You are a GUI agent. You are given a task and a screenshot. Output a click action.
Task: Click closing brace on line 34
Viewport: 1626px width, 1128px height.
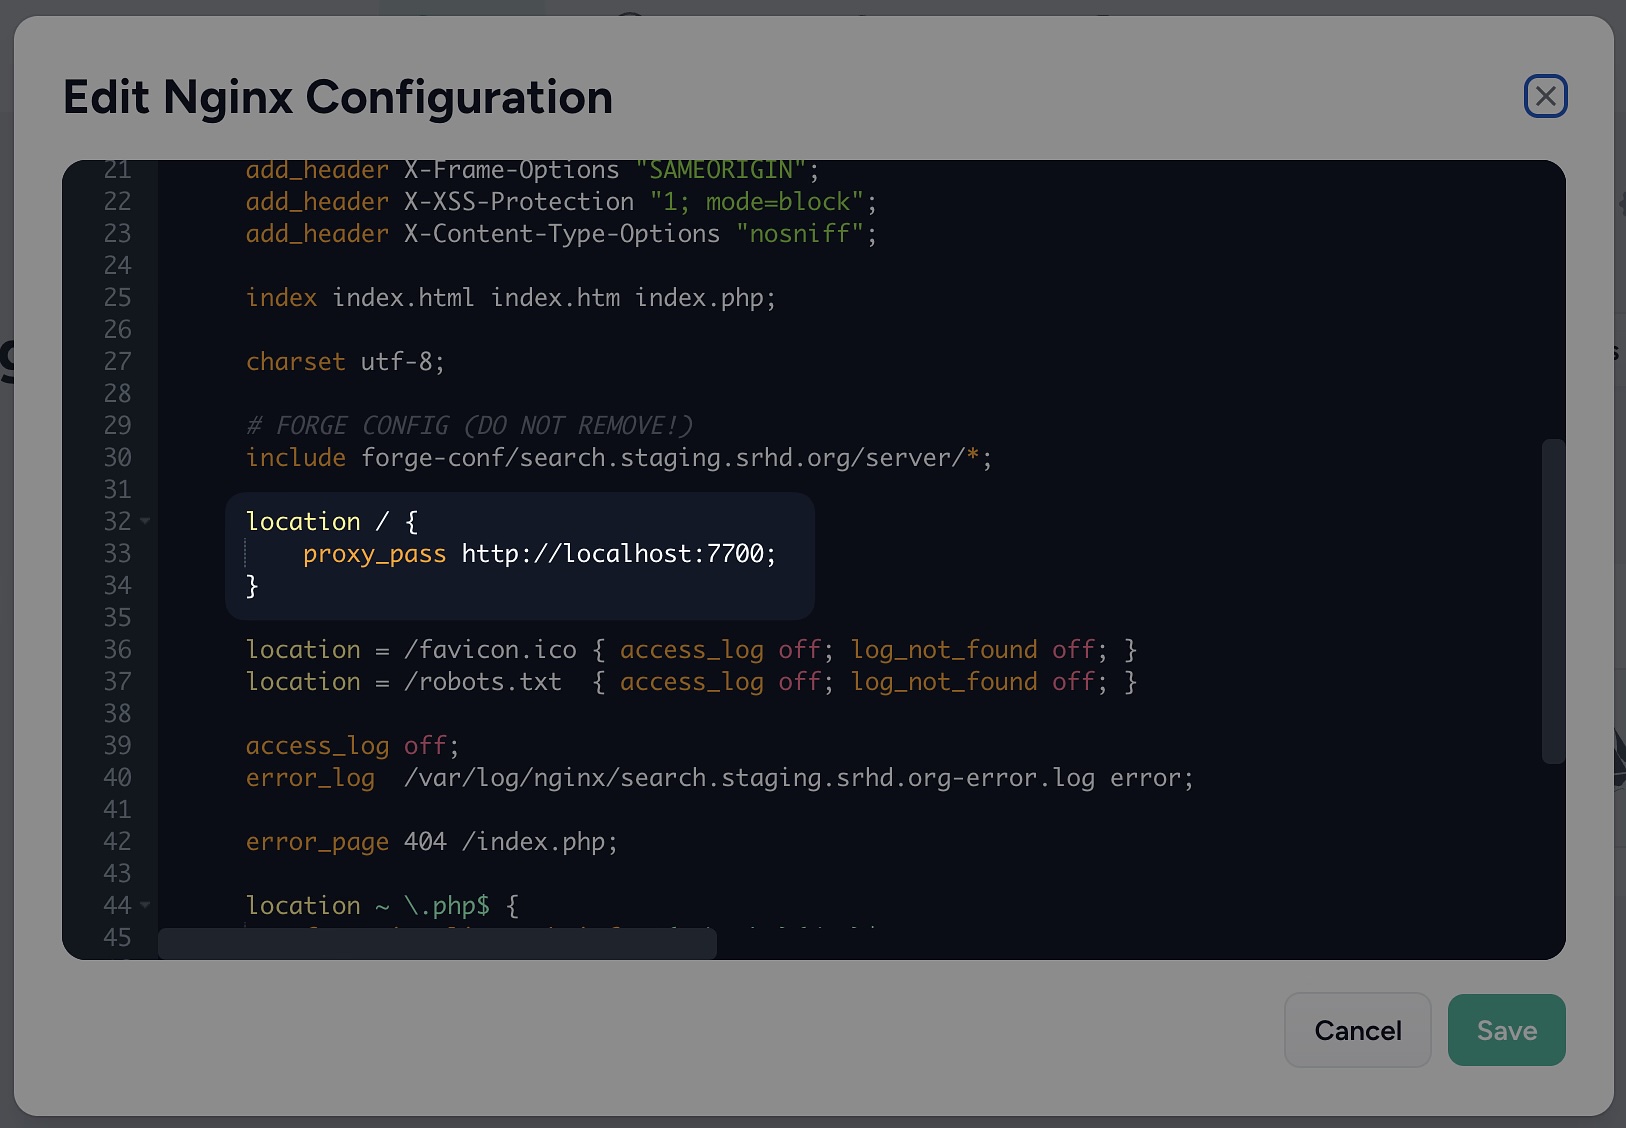pos(252,586)
